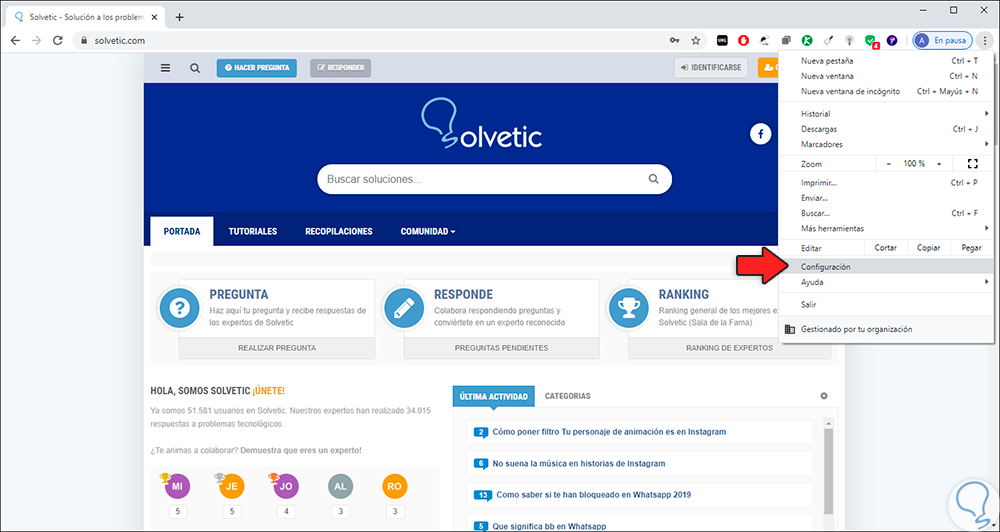Click the saved passwords key icon
The image size is (1000, 532).
[x=675, y=40]
